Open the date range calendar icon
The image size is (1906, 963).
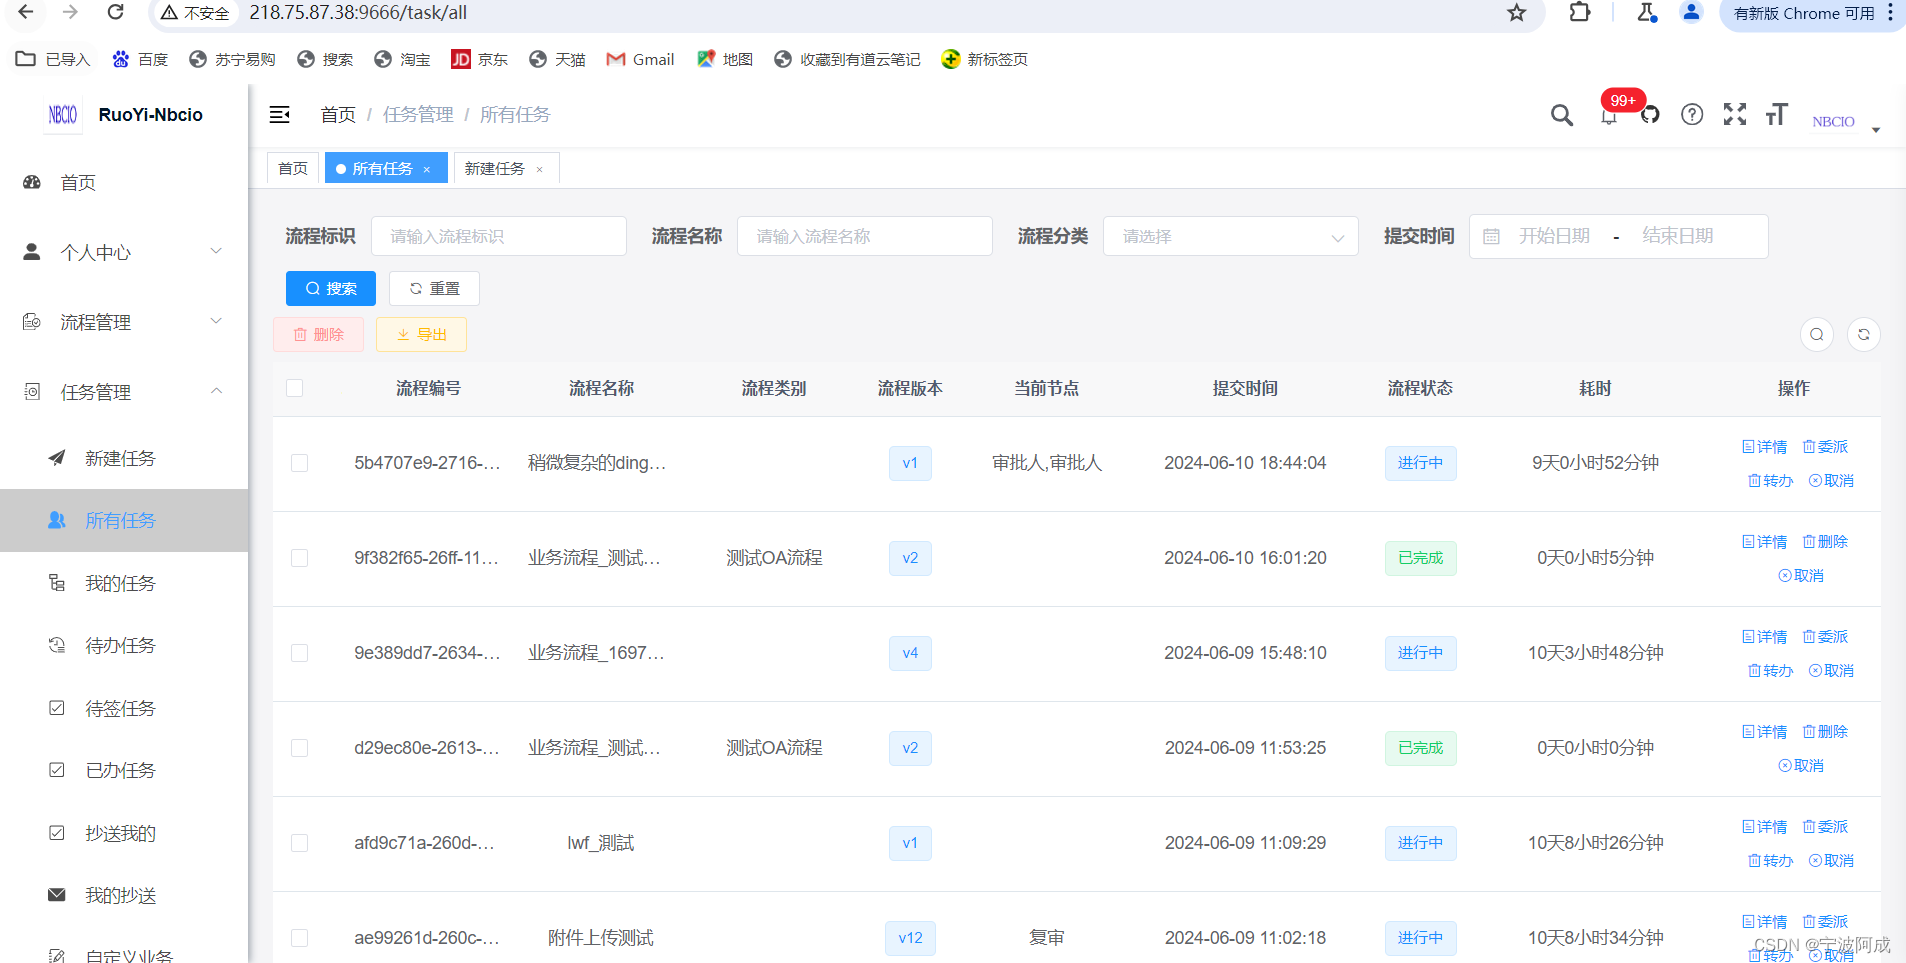[1491, 236]
